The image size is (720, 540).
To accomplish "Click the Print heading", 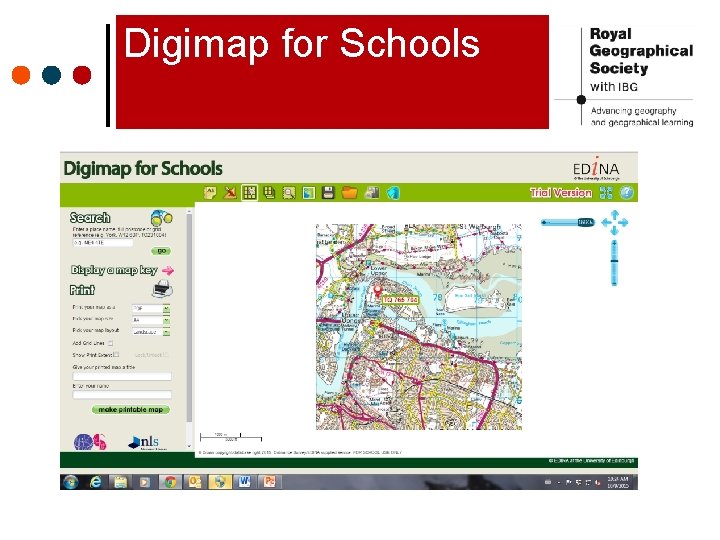I will (x=82, y=290).
